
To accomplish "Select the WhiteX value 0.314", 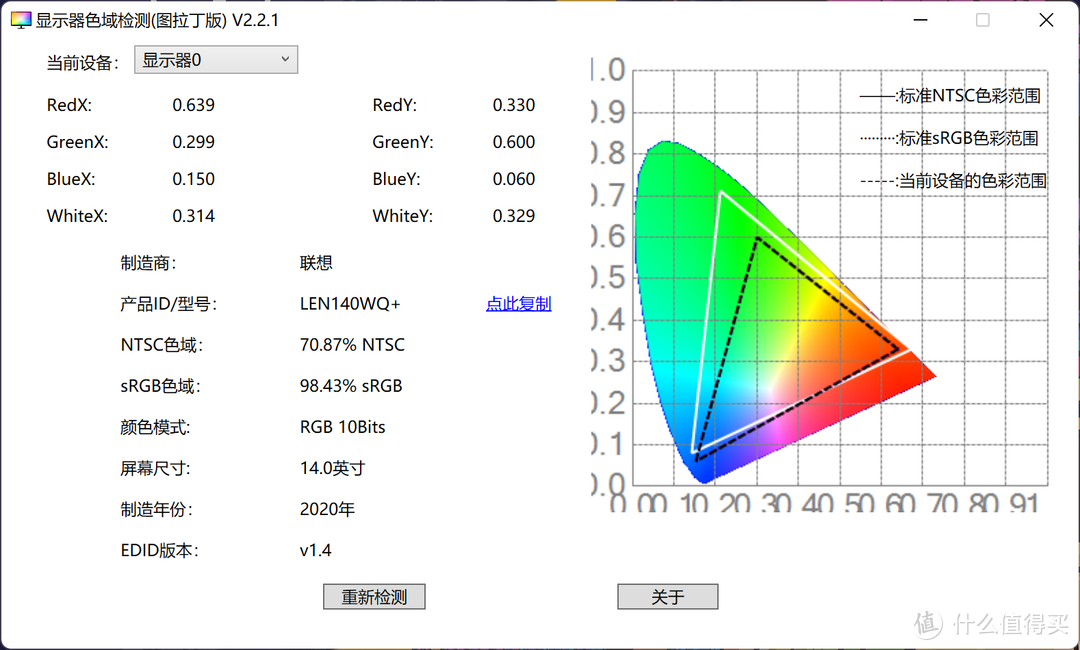I will tap(194, 216).
